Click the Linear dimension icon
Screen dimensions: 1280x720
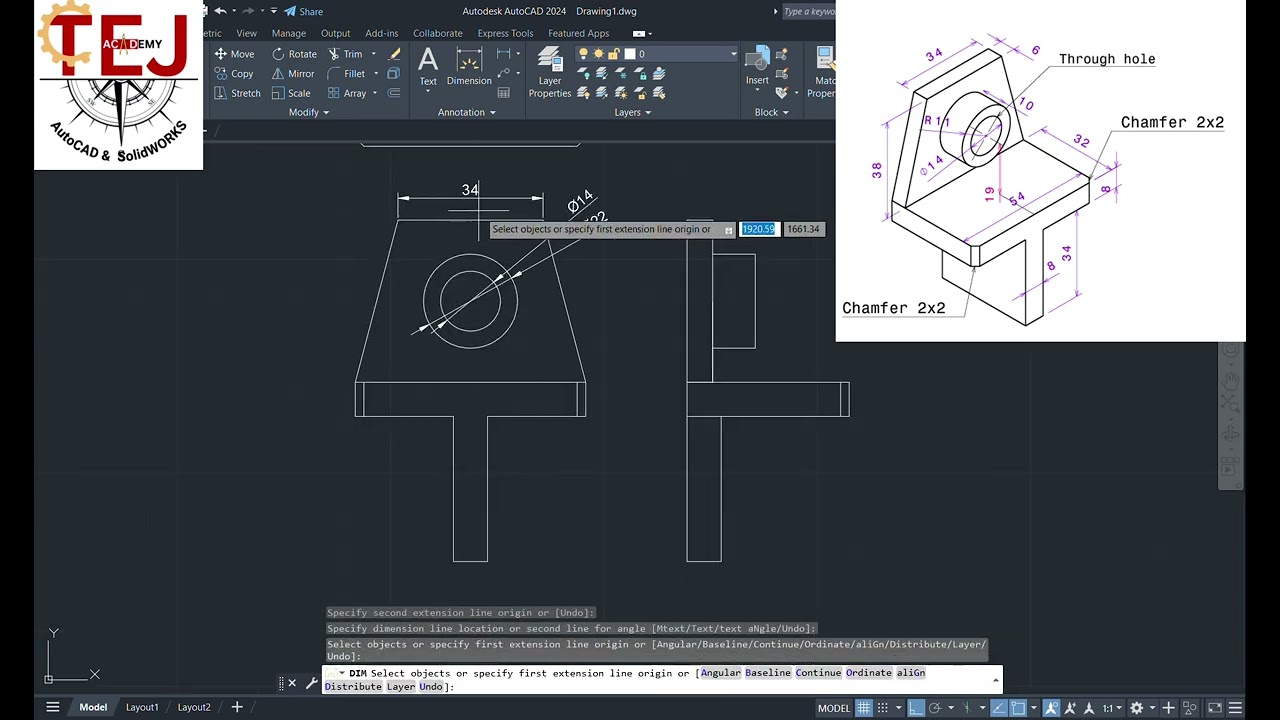point(503,54)
